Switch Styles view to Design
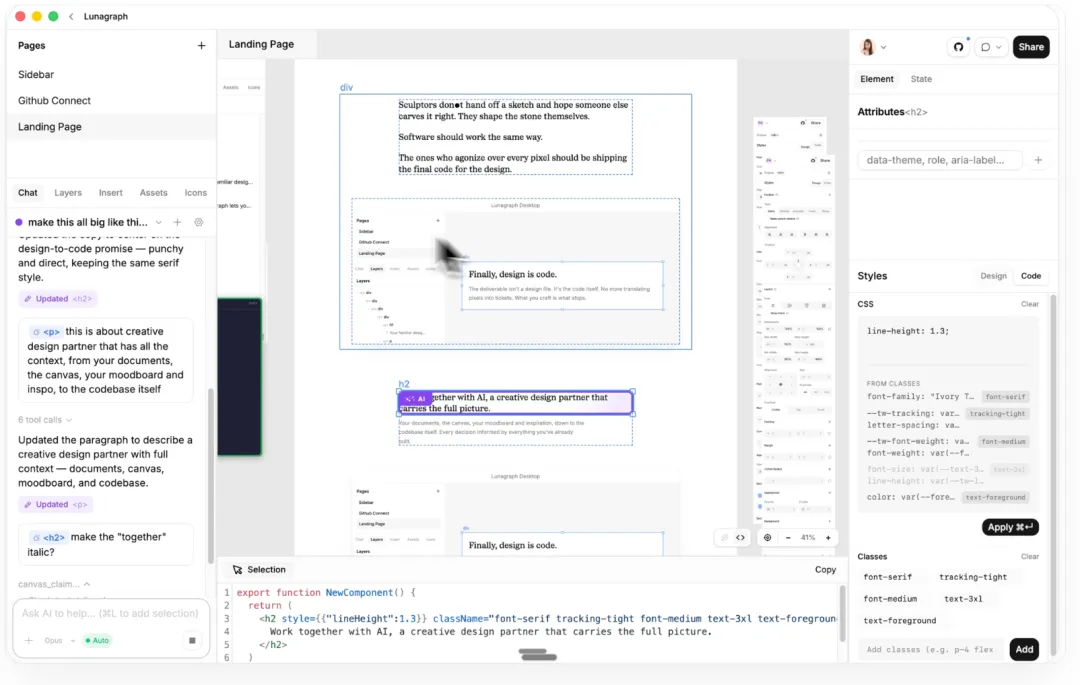Image resolution: width=1080 pixels, height=685 pixels. pos(993,276)
